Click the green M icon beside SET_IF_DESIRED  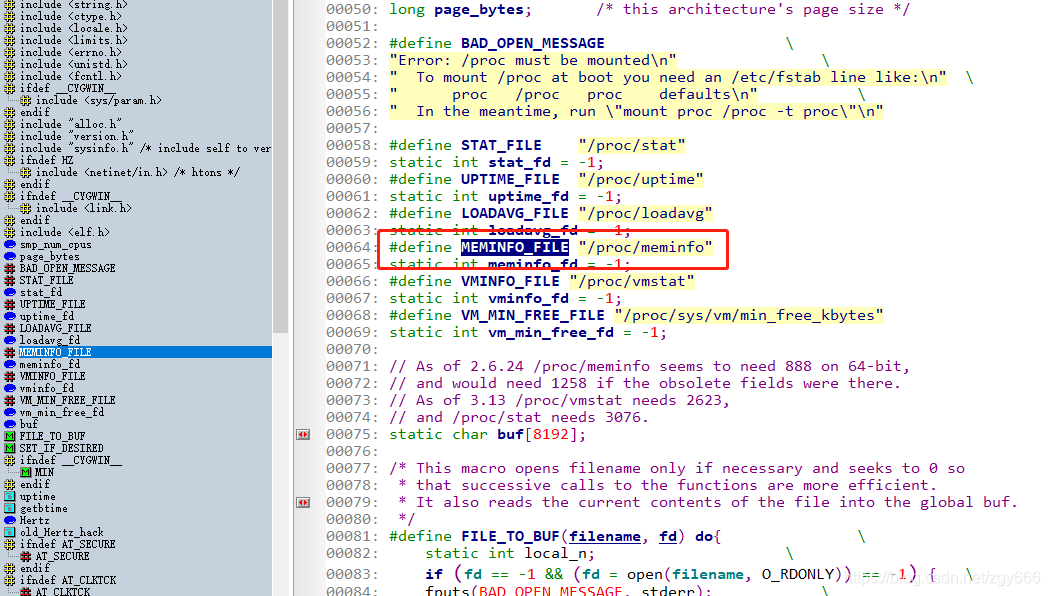(x=9, y=449)
